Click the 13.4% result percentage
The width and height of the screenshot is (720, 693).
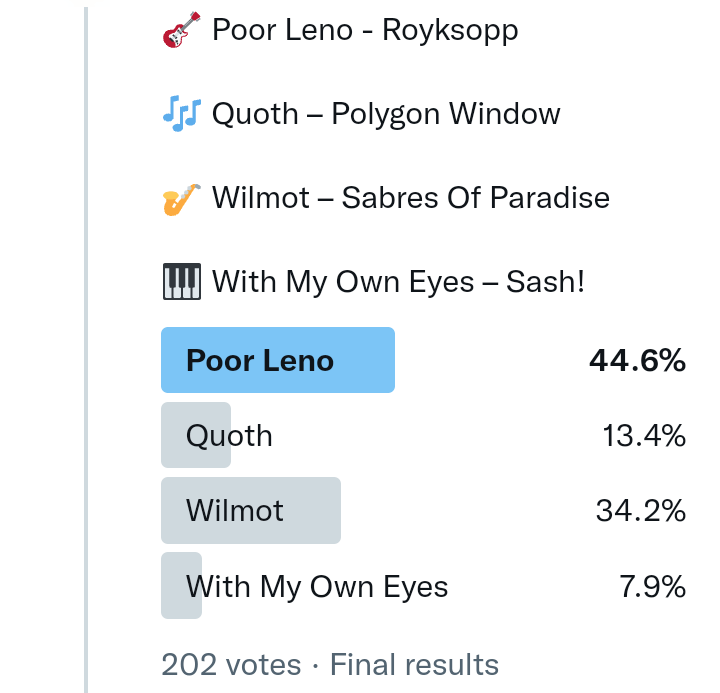tap(643, 435)
